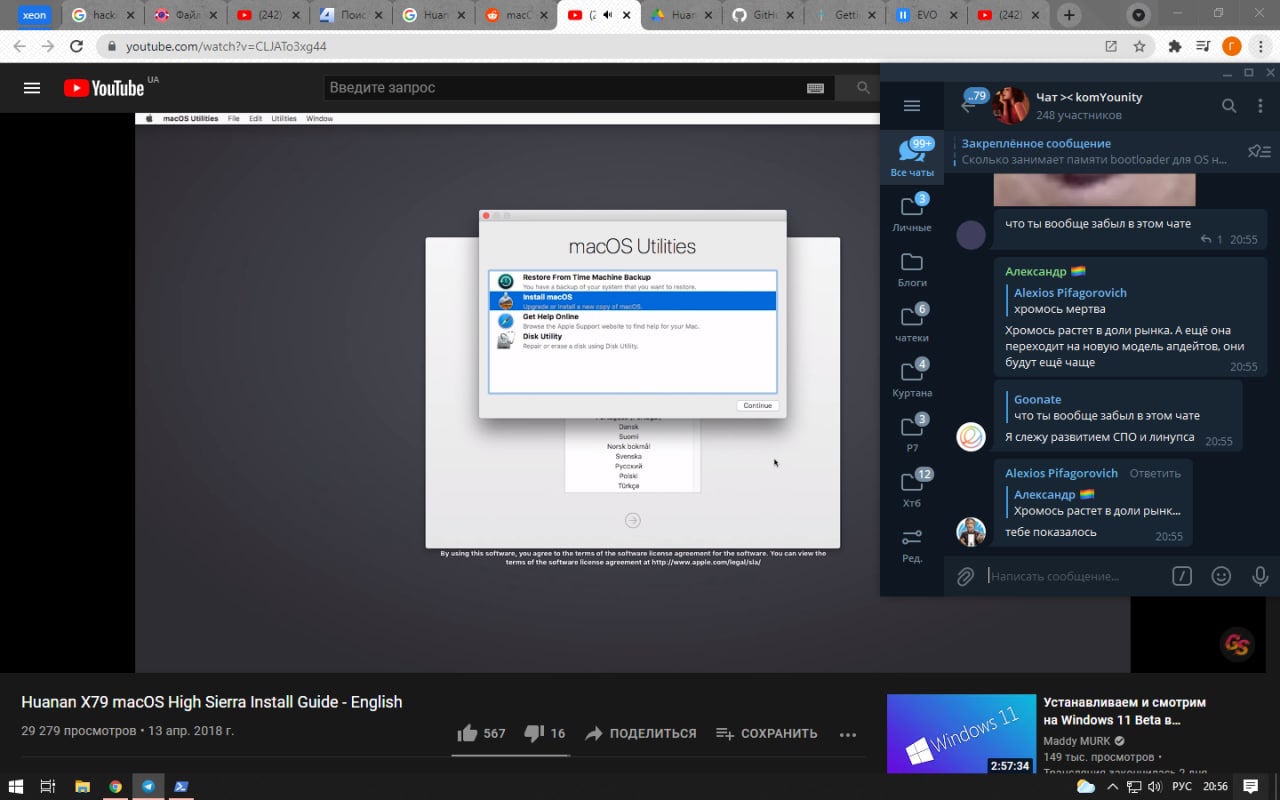Viewport: 1280px width, 800px height.
Task: Mute the playing YouTube tab speaker
Action: pos(607,15)
